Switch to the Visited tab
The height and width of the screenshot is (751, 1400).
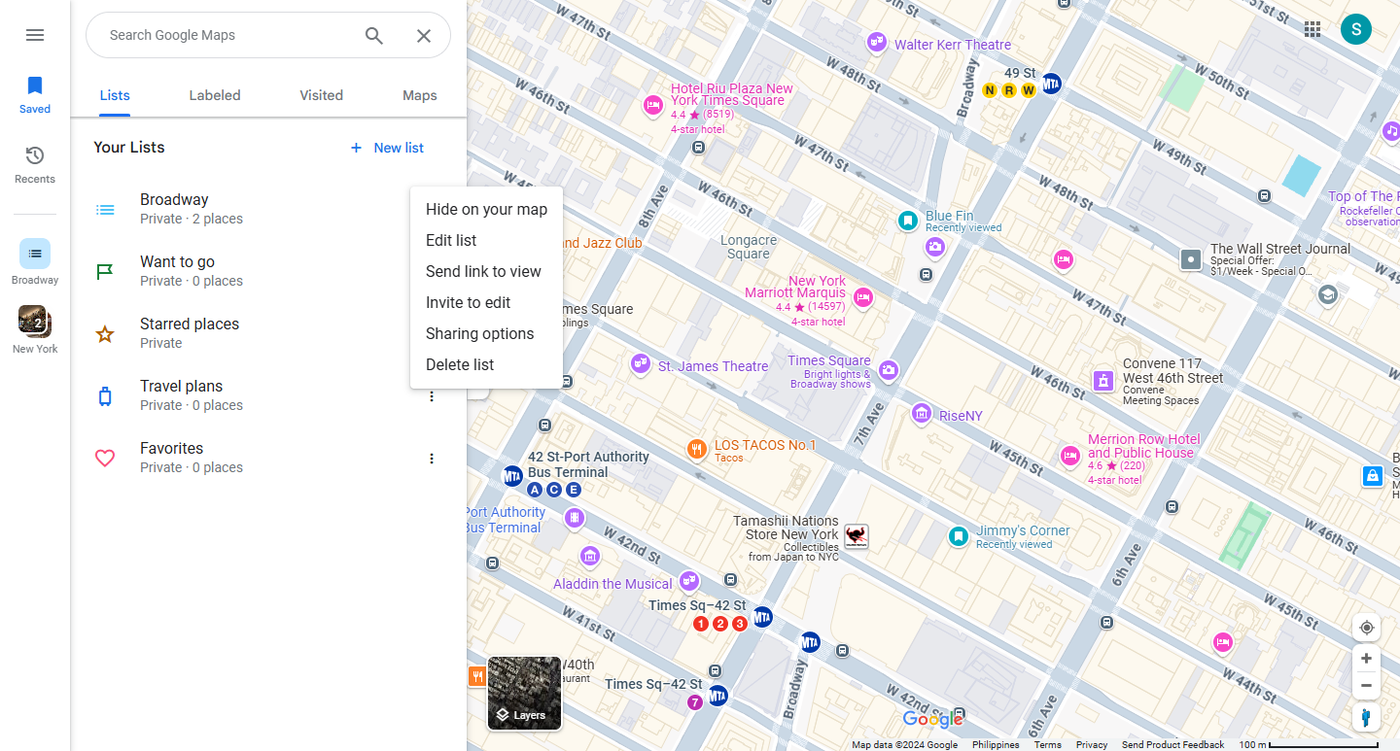click(x=321, y=96)
